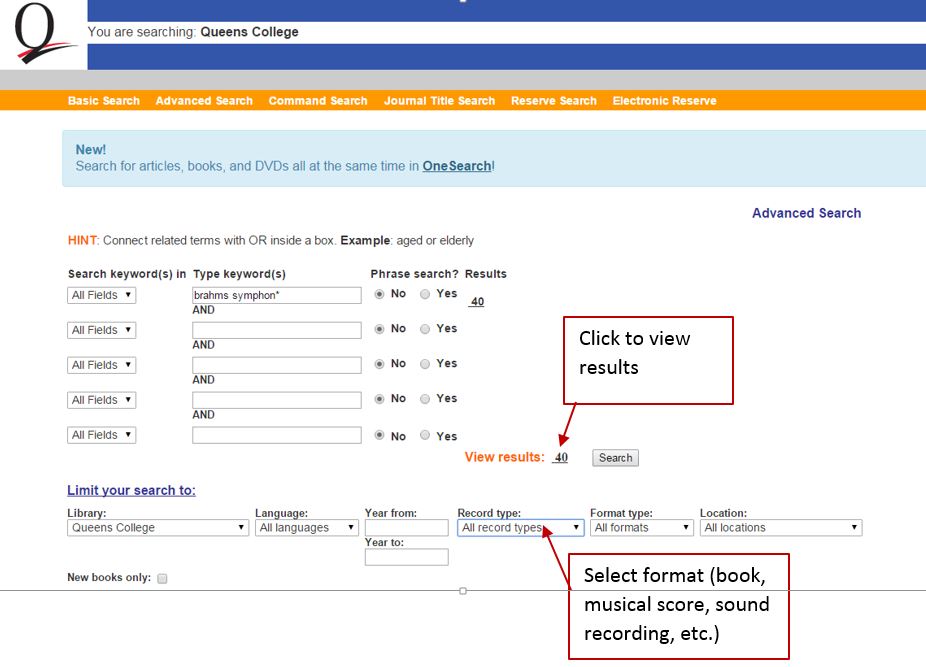Select No phrase search in third row
The image size is (926, 667).
(380, 364)
